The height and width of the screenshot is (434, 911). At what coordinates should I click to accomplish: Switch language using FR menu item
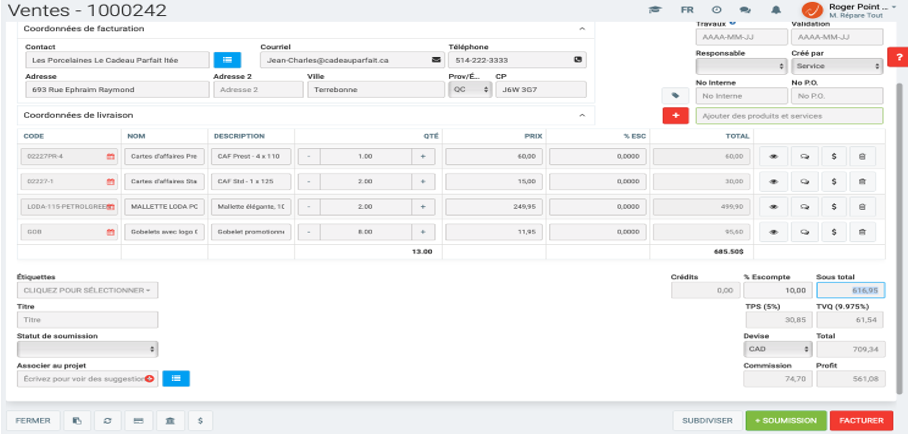point(687,9)
